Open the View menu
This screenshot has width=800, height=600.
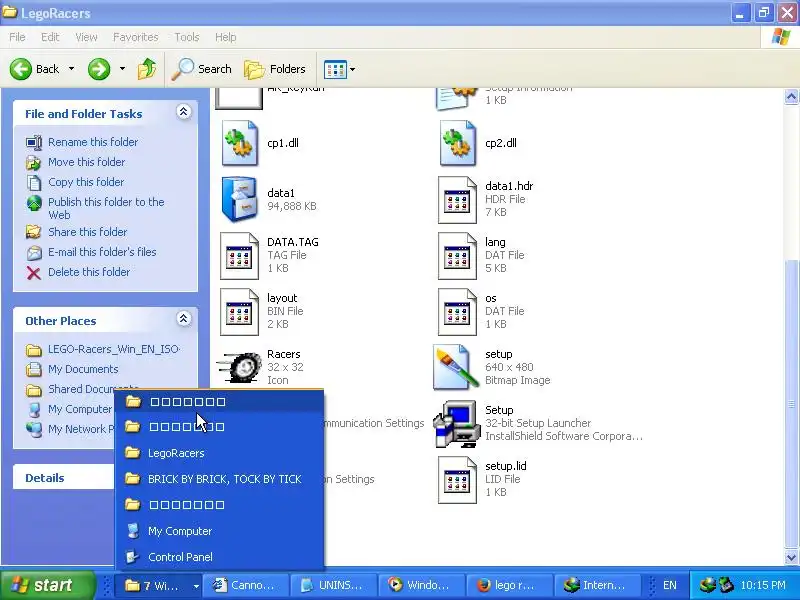coord(86,37)
